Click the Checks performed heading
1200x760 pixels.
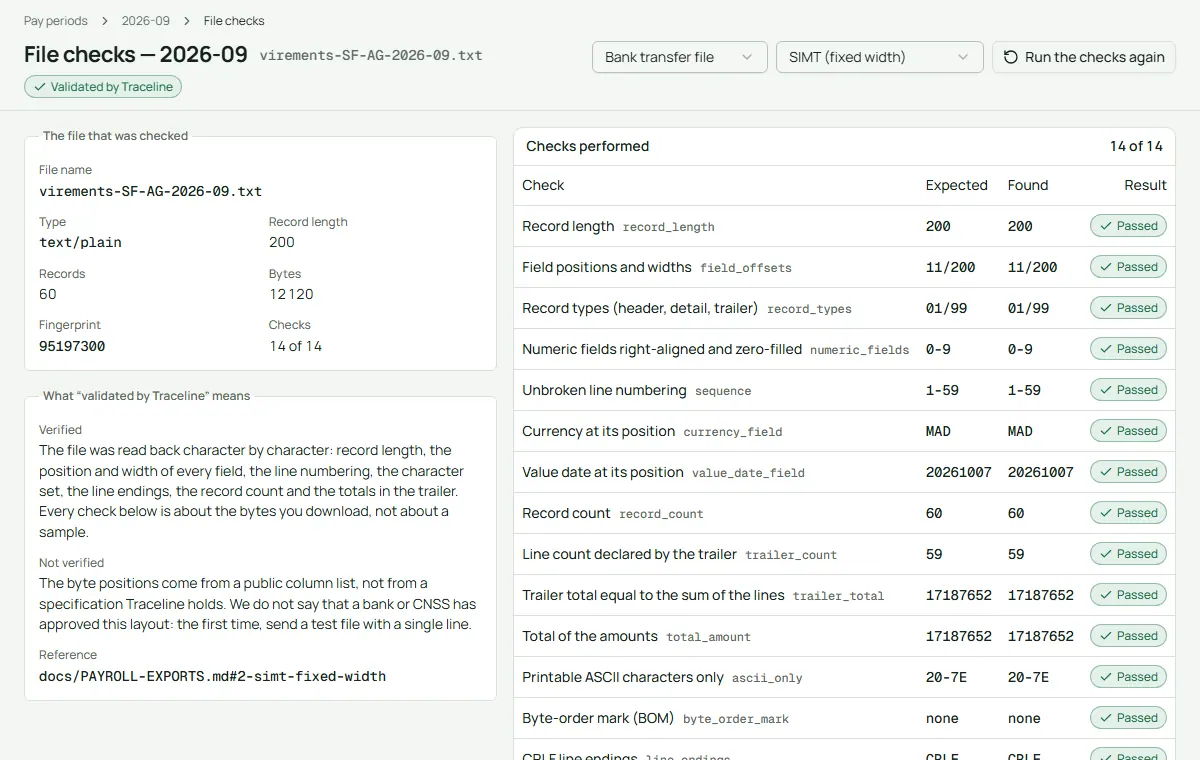point(588,146)
